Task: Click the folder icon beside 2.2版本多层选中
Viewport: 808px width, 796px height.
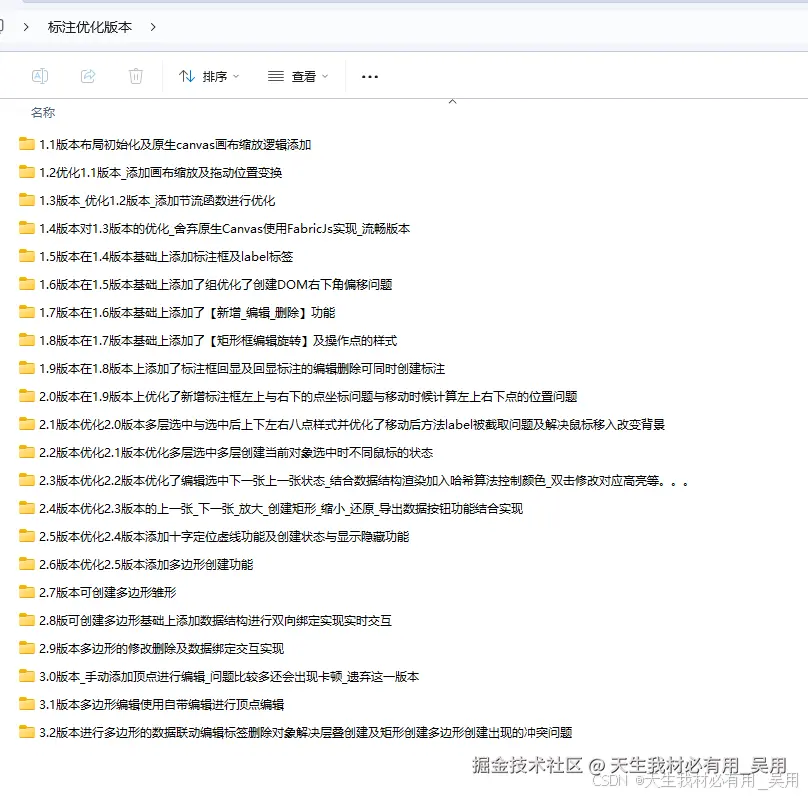Action: tap(26, 452)
